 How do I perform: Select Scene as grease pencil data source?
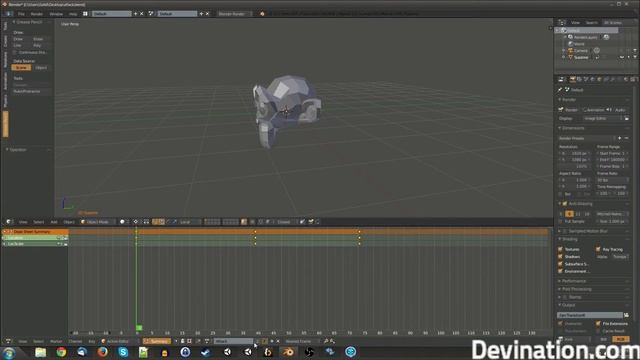21,68
